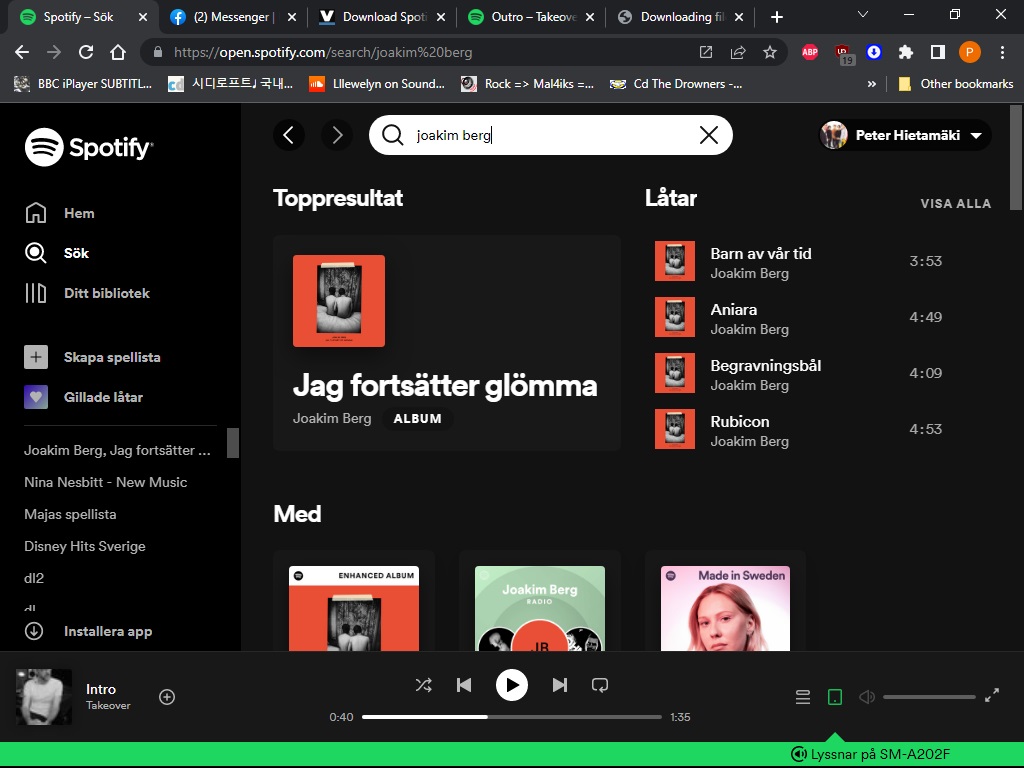Reload the page

tap(86, 52)
